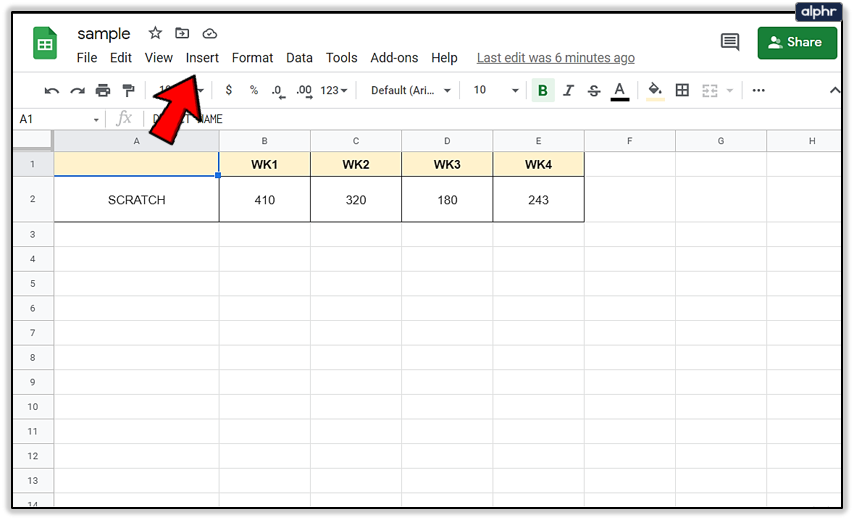Click the Share button
The image size is (854, 520).
click(x=797, y=42)
